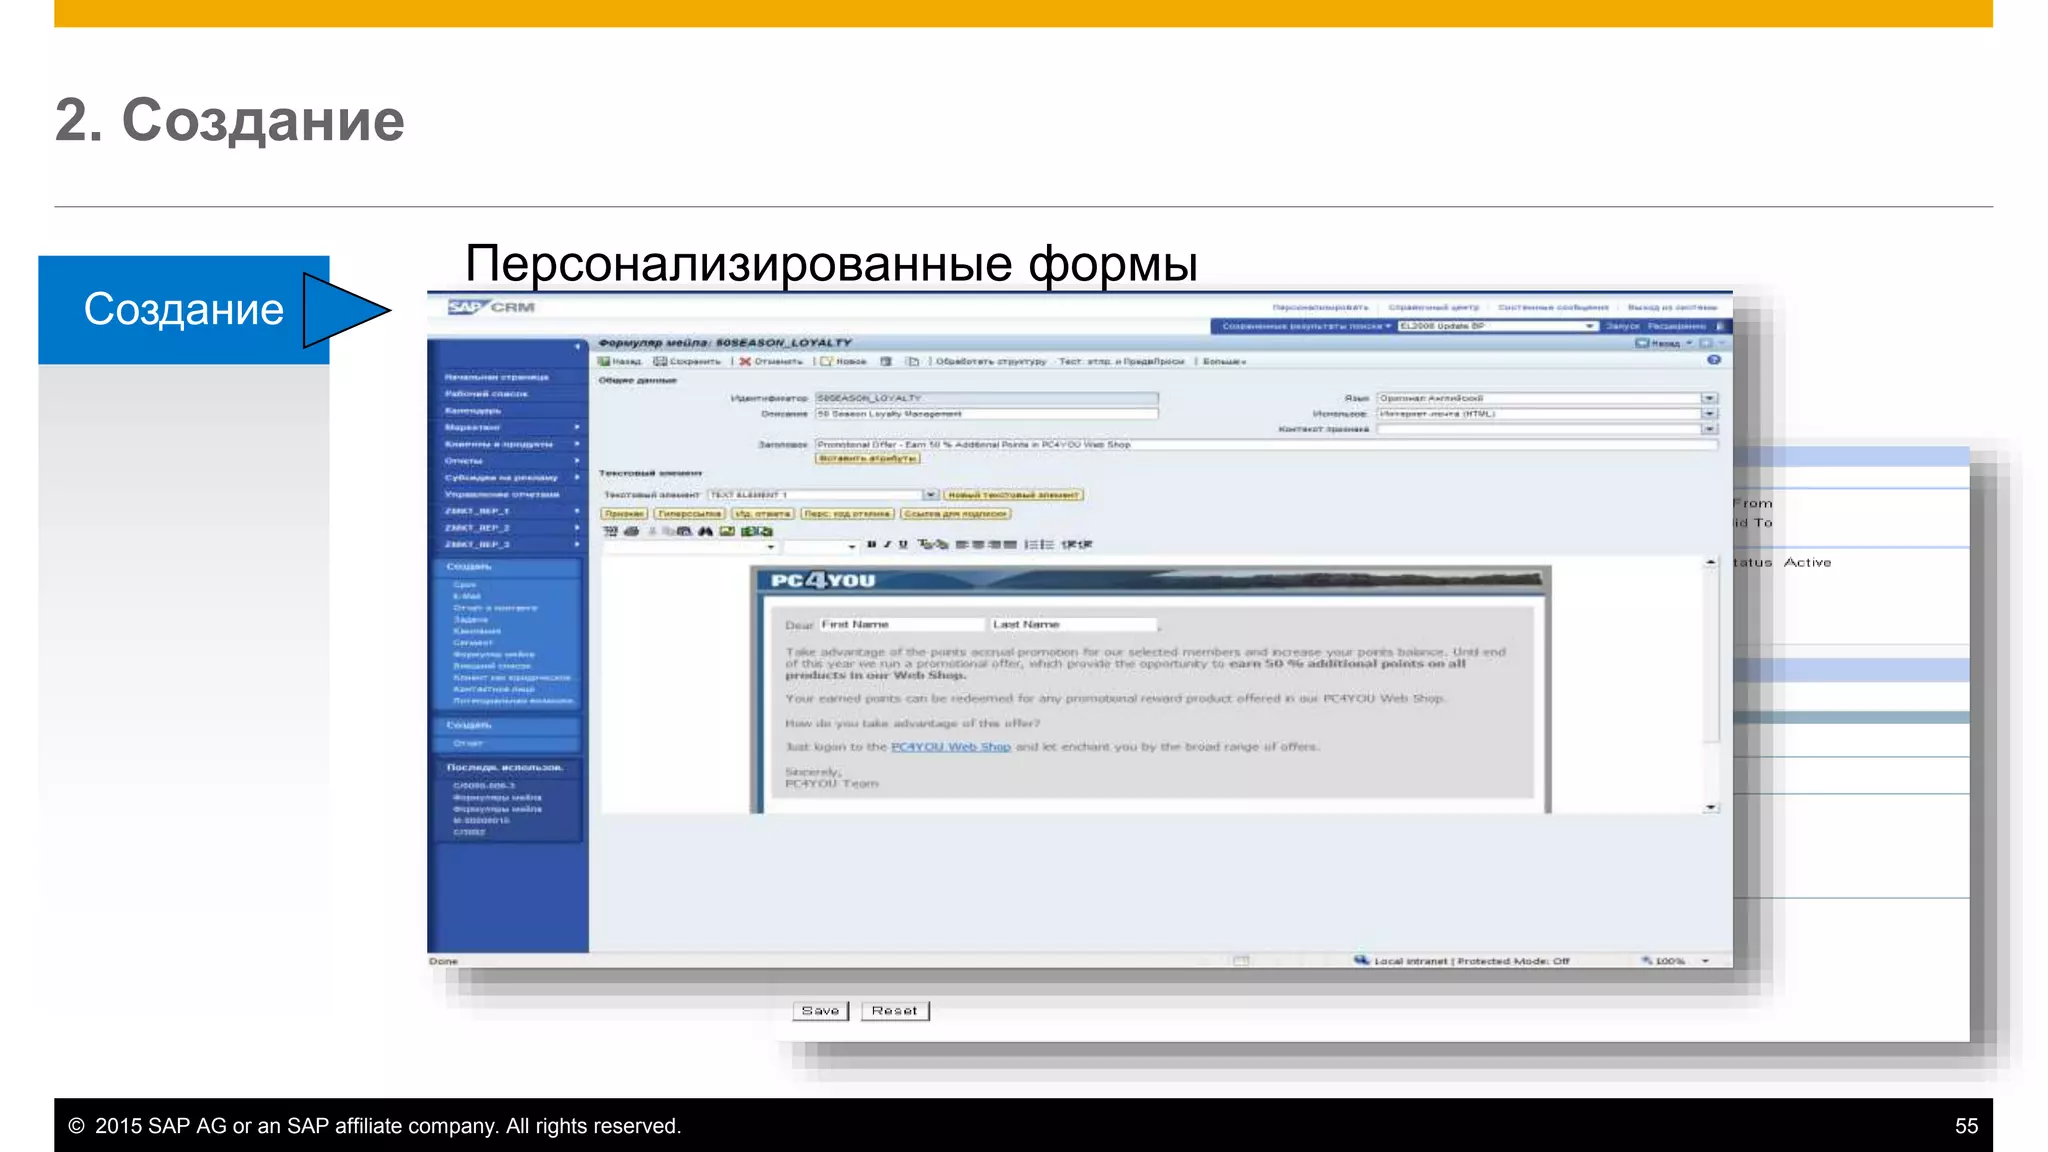Click Обработать структуру in the toolbar
The width and height of the screenshot is (2048, 1152).
pyautogui.click(x=990, y=361)
